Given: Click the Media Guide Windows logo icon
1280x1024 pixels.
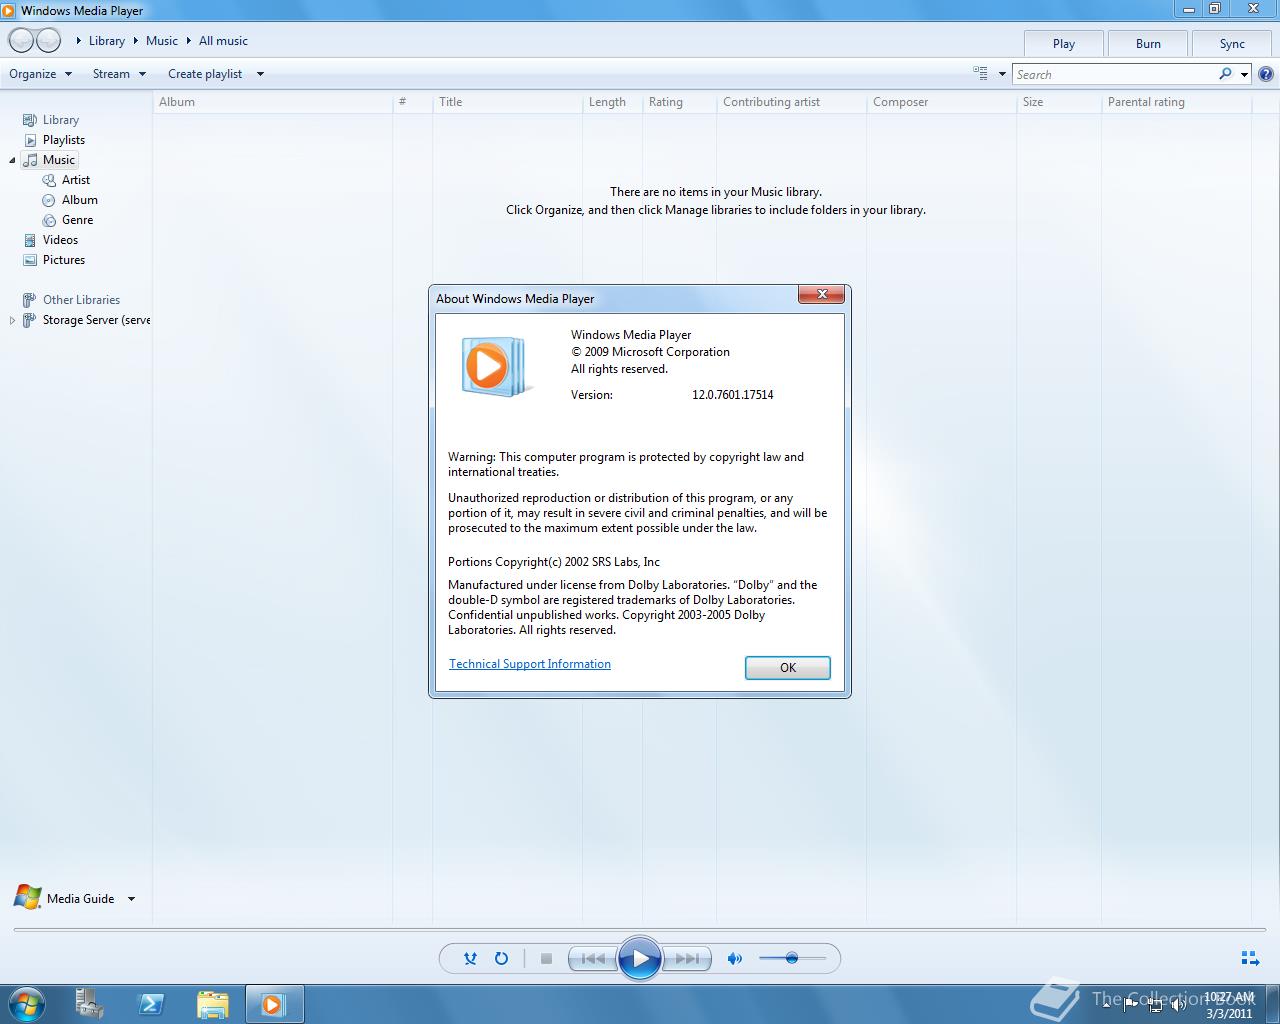Looking at the screenshot, I should click(27, 897).
